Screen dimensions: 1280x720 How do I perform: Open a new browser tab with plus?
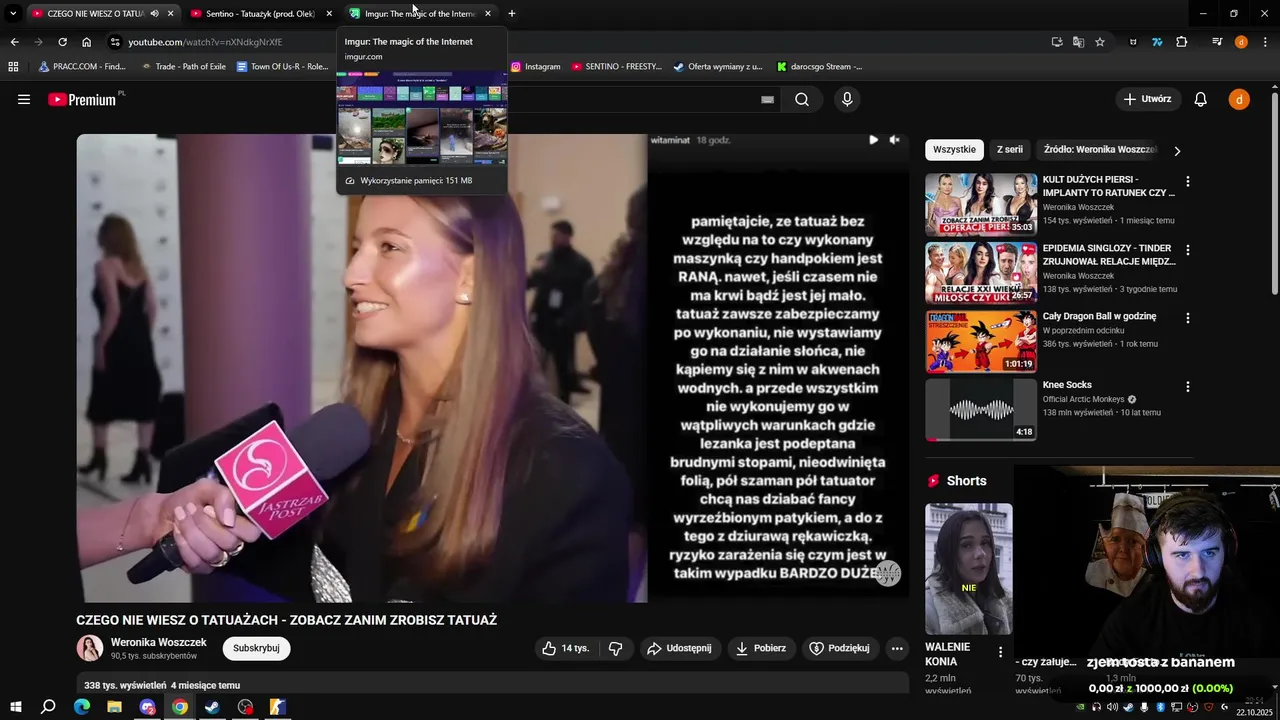tap(512, 14)
